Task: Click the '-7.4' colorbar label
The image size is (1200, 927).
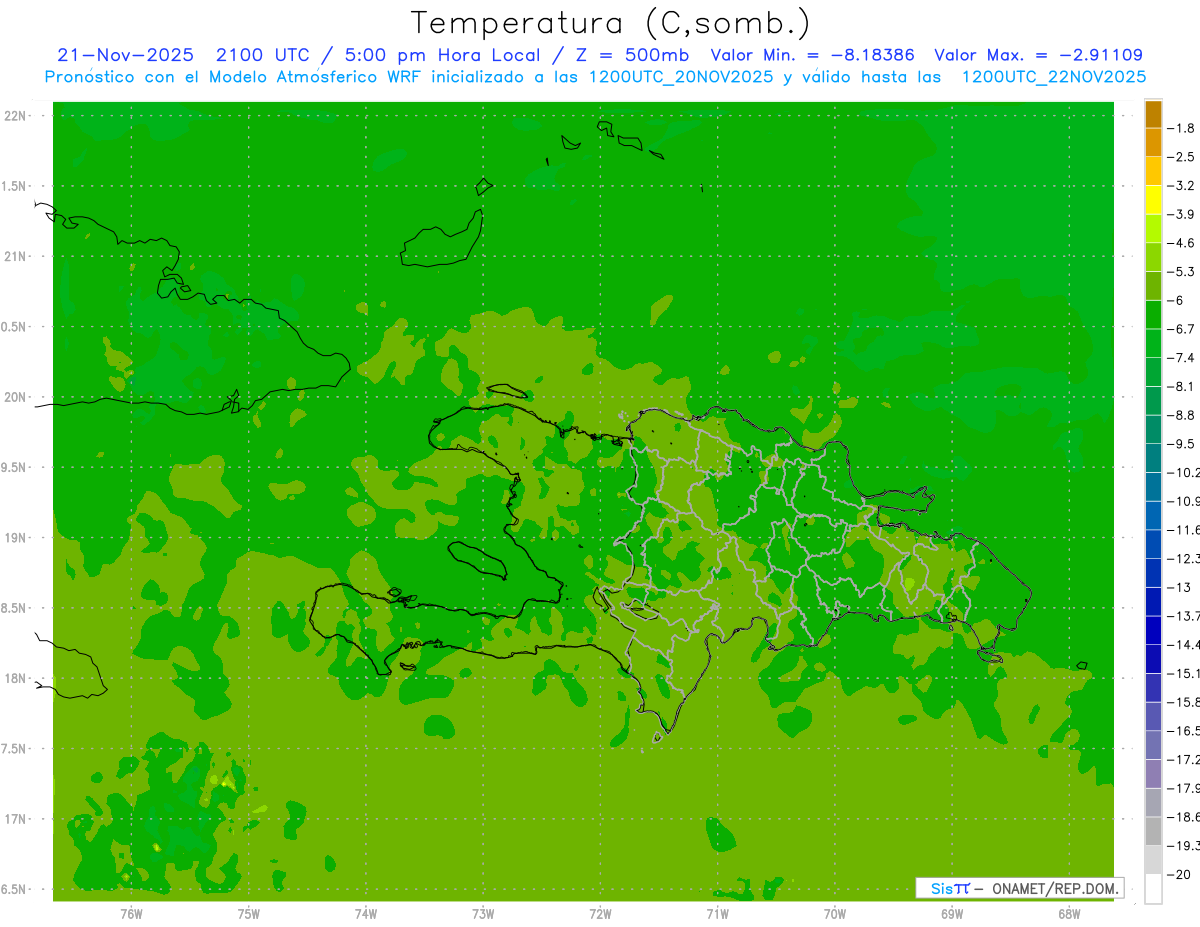Action: pos(1181,358)
